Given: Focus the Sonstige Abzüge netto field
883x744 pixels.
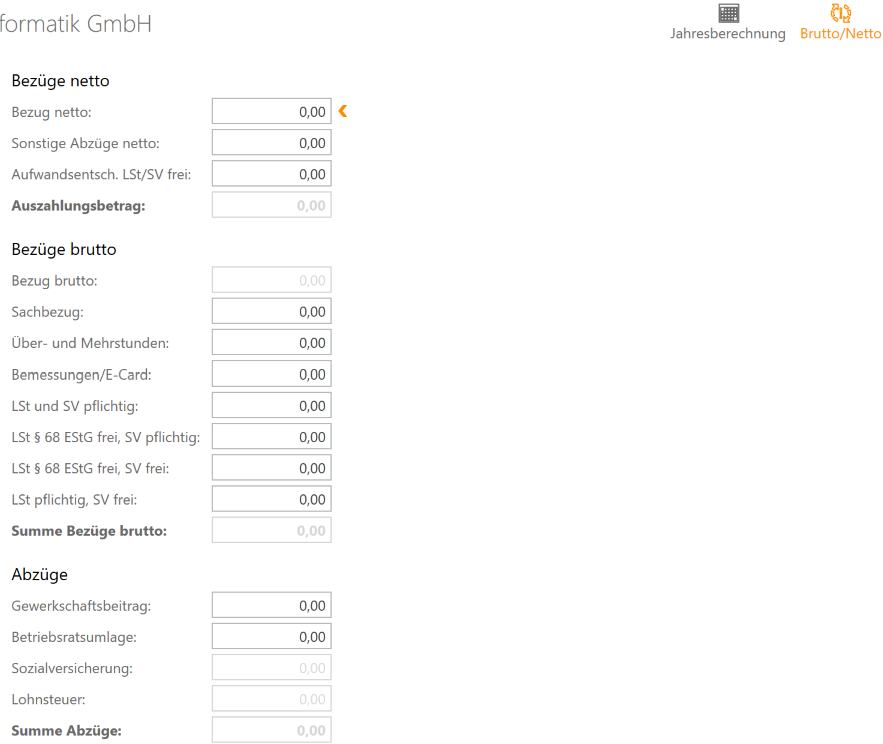Looking at the screenshot, I should coord(271,143).
